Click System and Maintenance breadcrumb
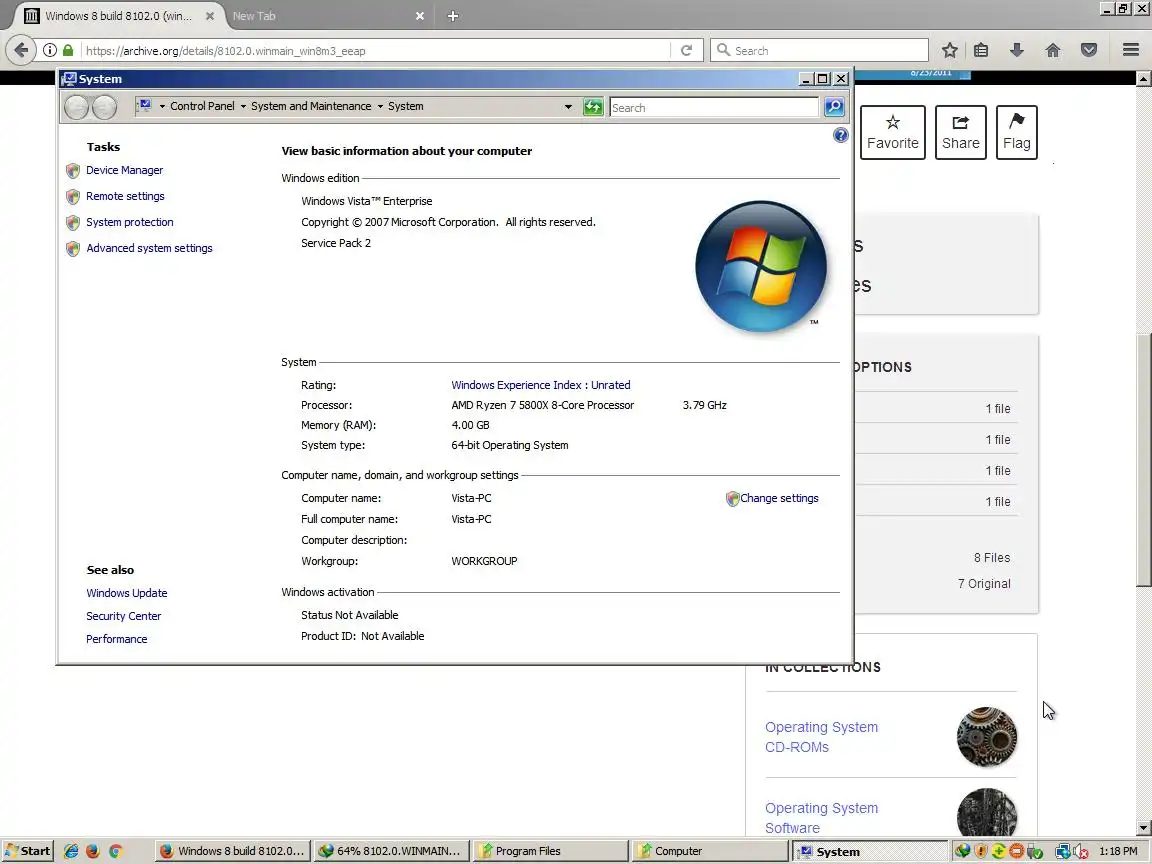The height and width of the screenshot is (864, 1152). [311, 106]
